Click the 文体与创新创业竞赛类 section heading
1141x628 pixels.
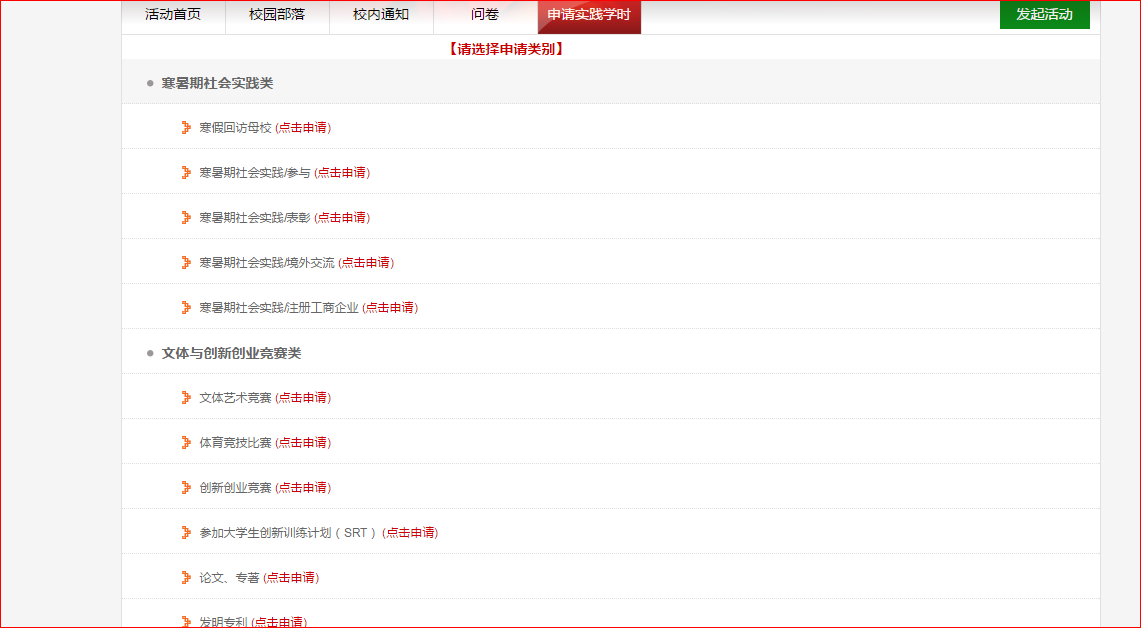(231, 354)
